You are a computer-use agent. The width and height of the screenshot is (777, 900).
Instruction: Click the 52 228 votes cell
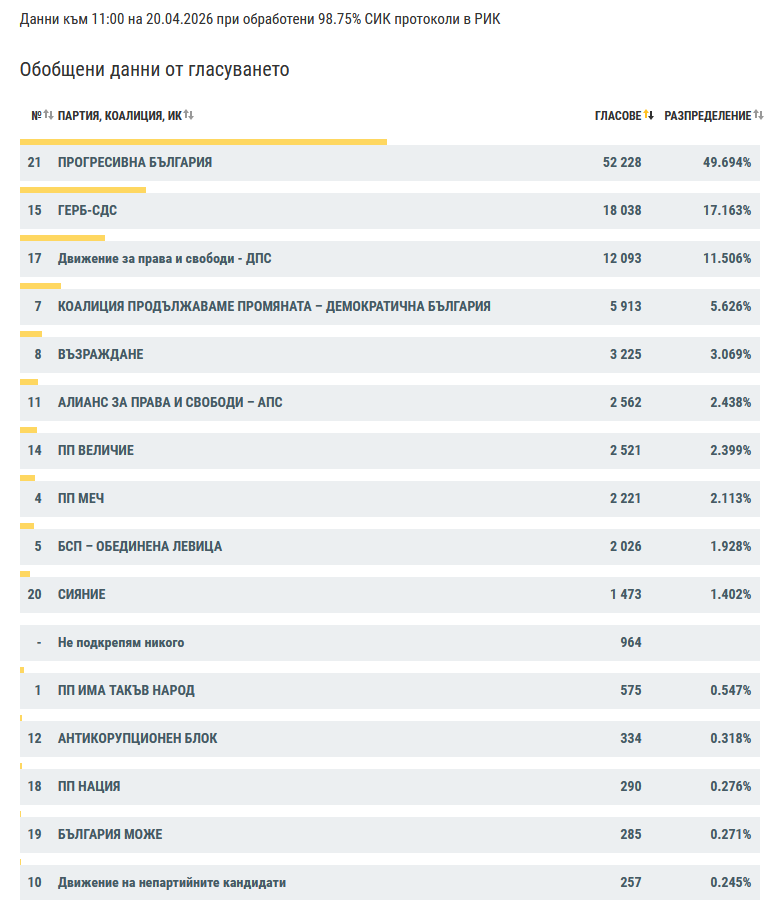coord(622,162)
